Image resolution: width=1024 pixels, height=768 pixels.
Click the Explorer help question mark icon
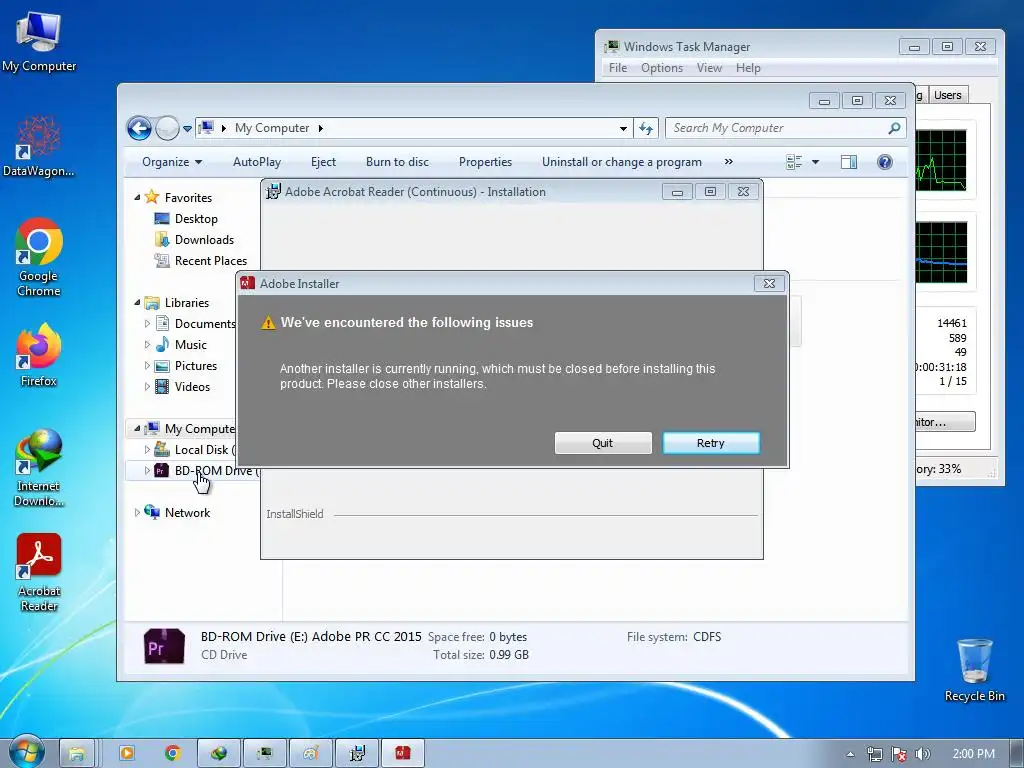tap(885, 162)
